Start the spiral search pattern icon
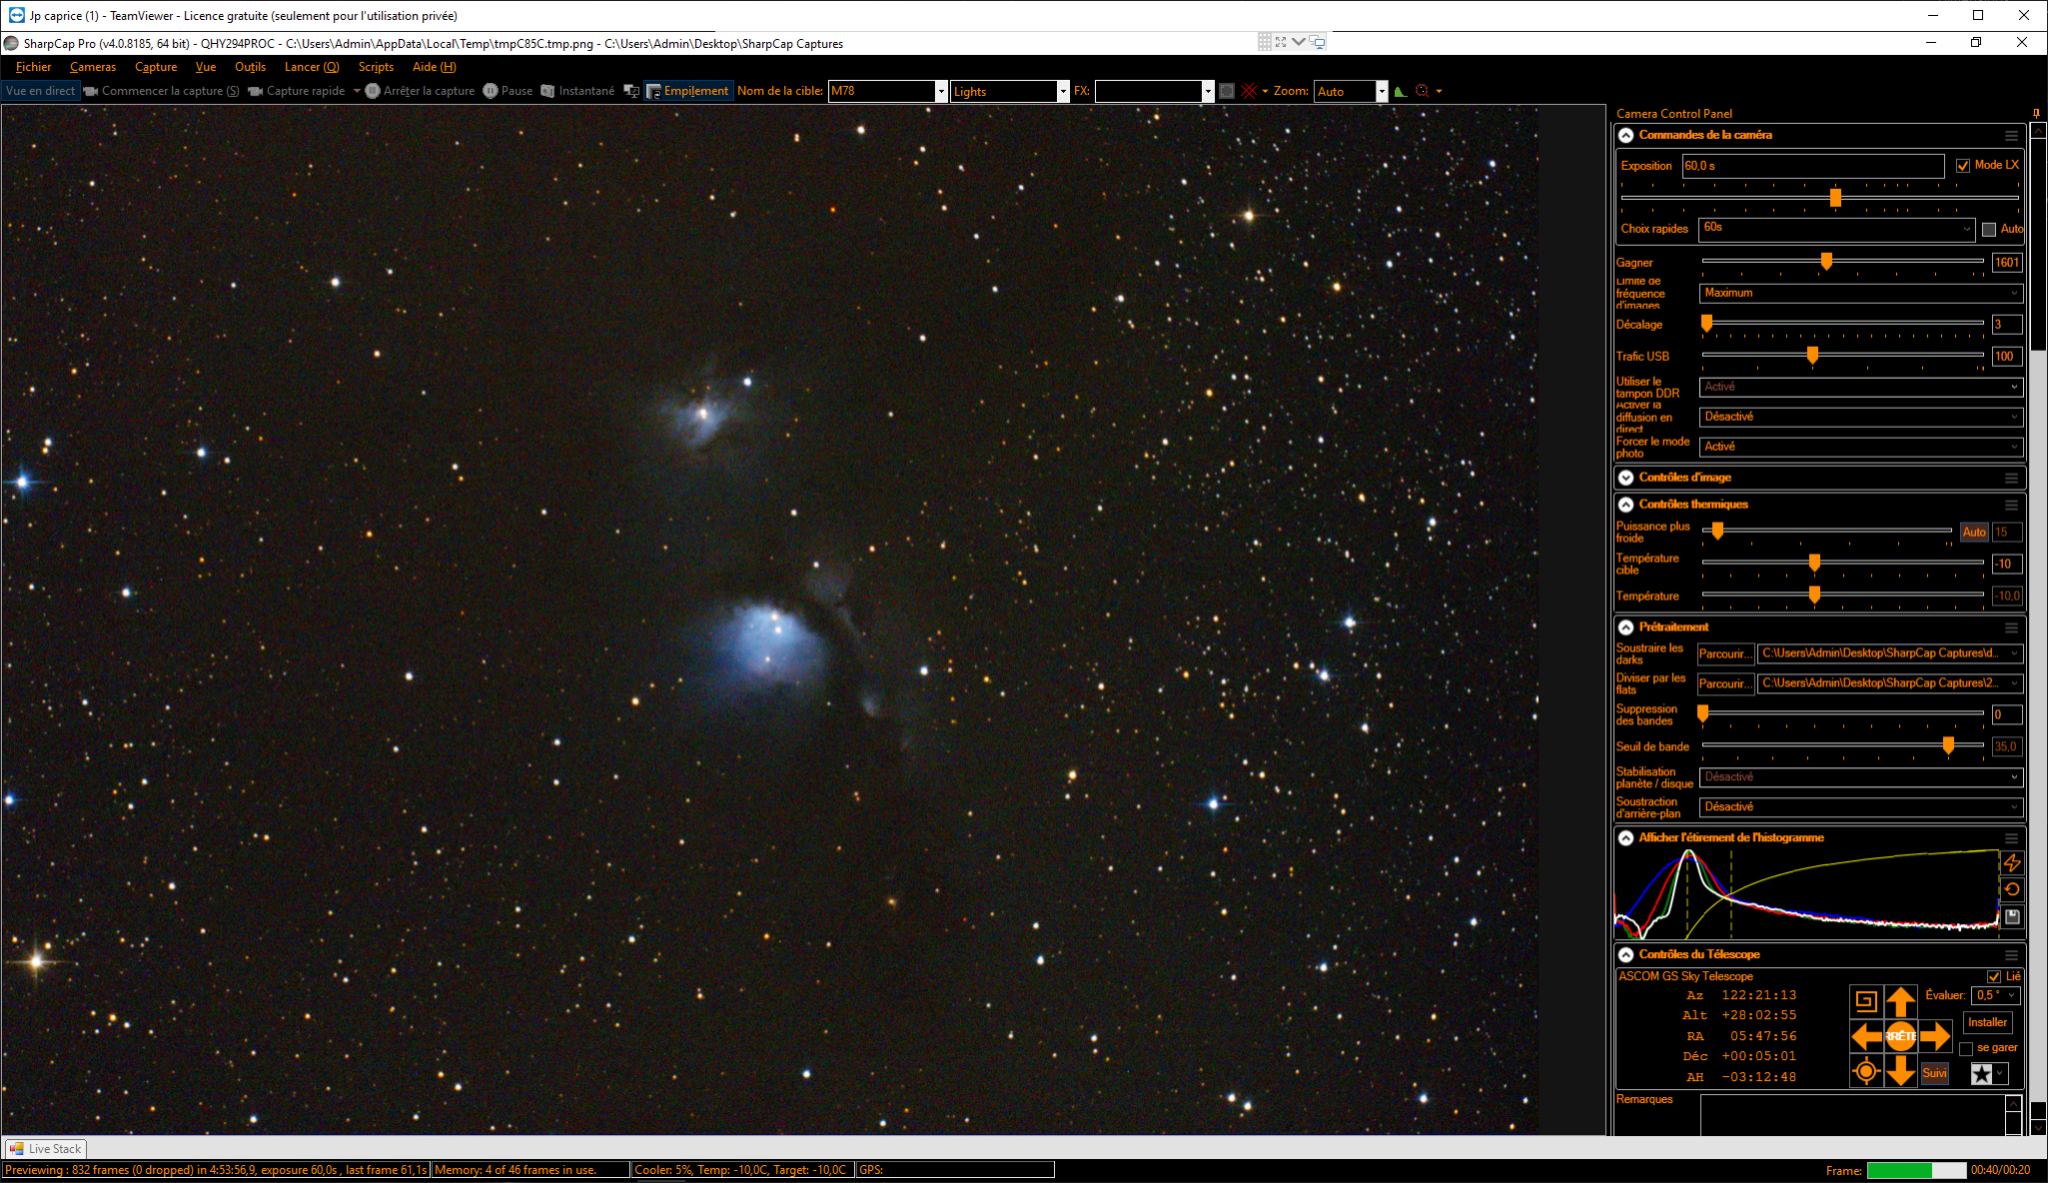 (1866, 1001)
